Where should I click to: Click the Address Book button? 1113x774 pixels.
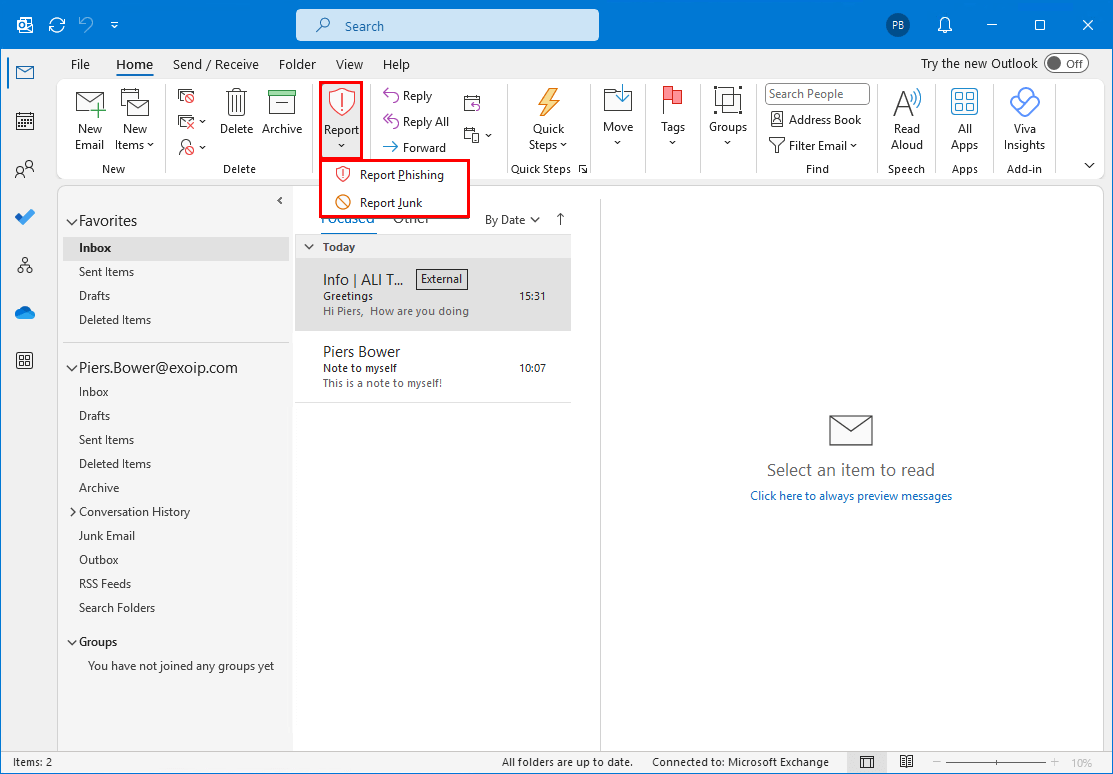(x=816, y=120)
